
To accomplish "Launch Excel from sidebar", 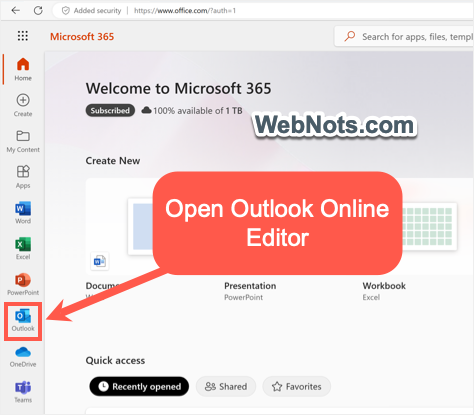I will pyautogui.click(x=23, y=248).
